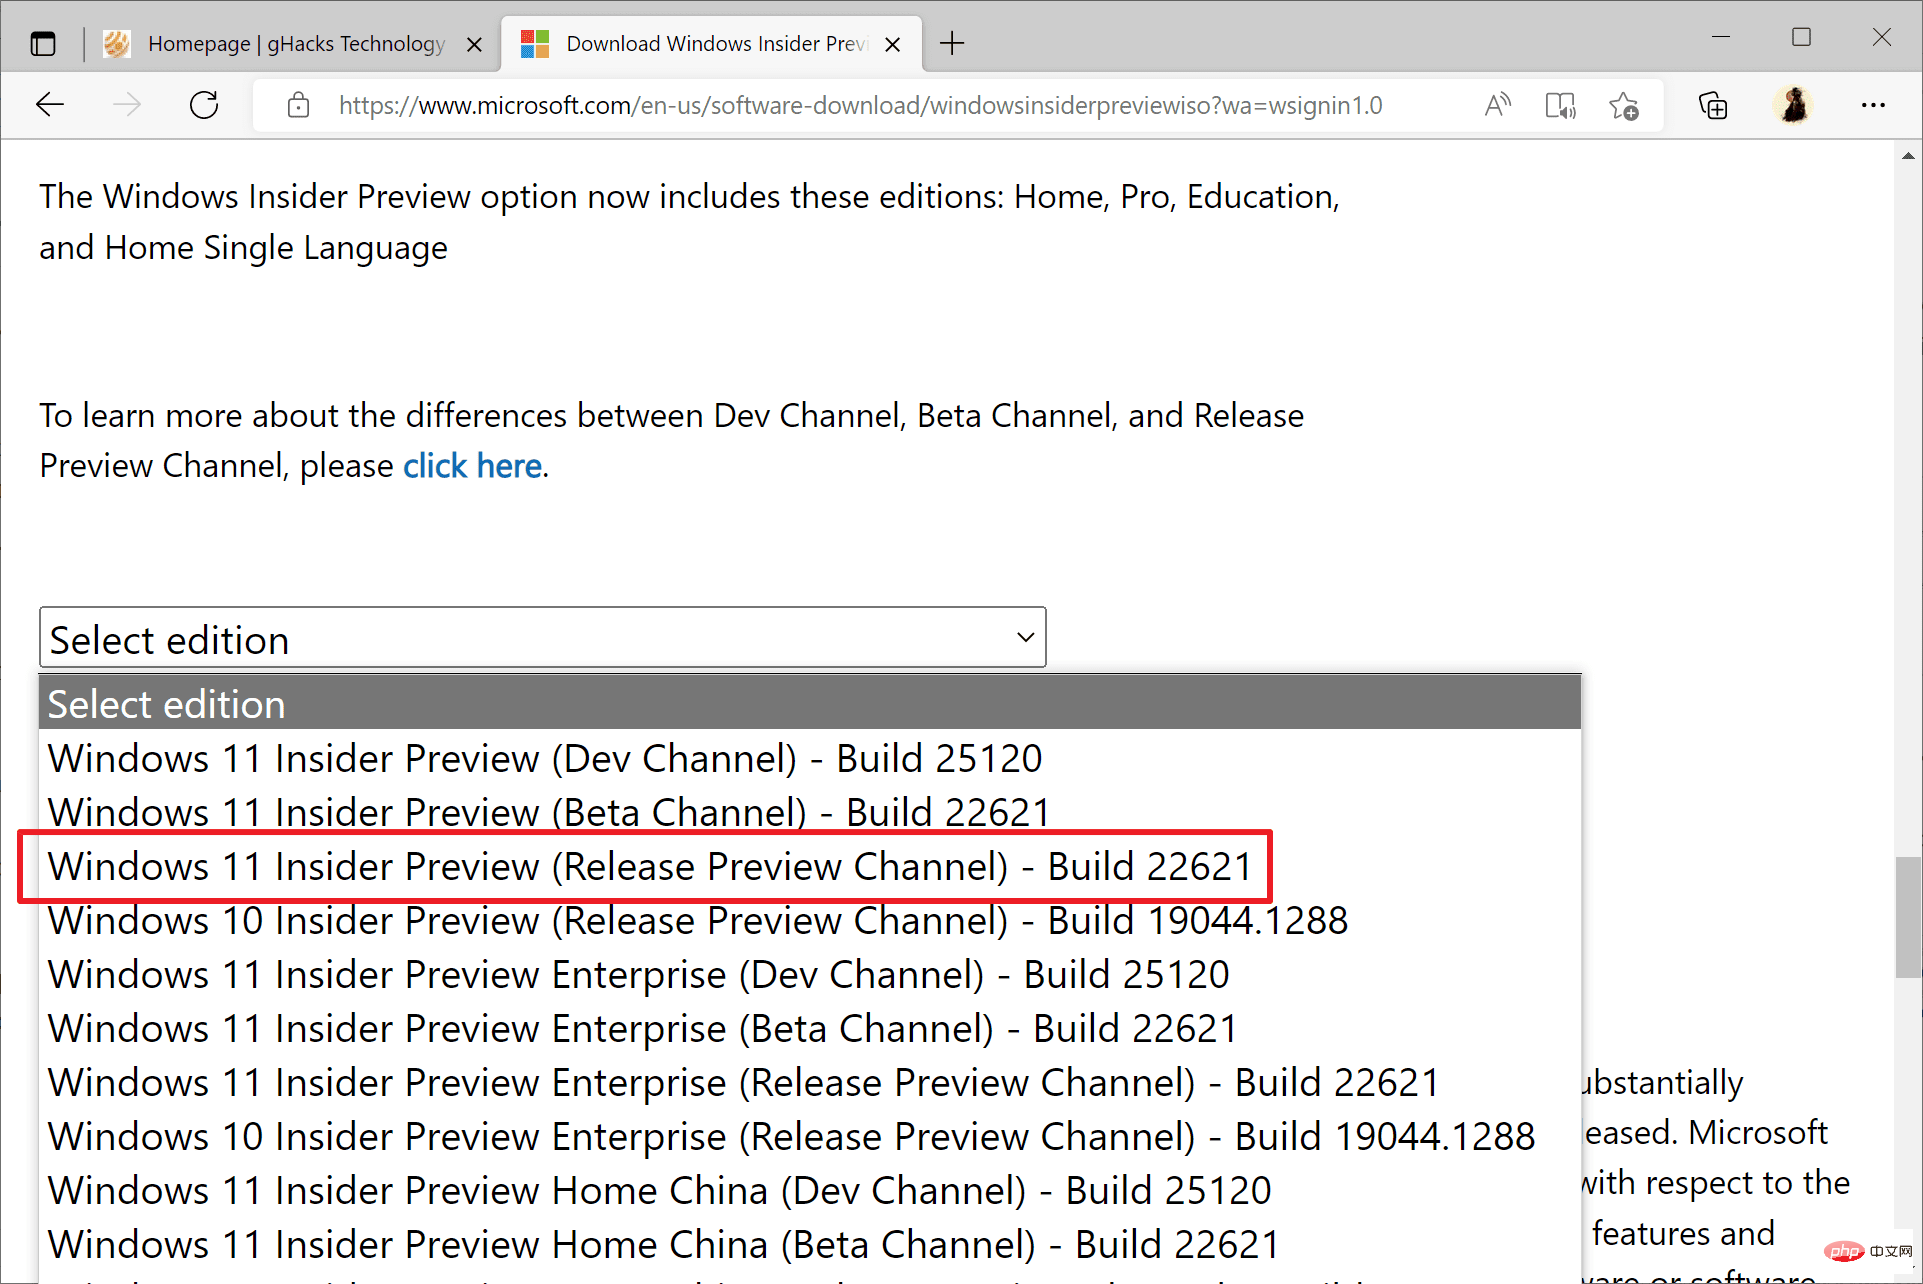The height and width of the screenshot is (1284, 1923).
Task: Open a new tab with plus button
Action: click(x=952, y=44)
